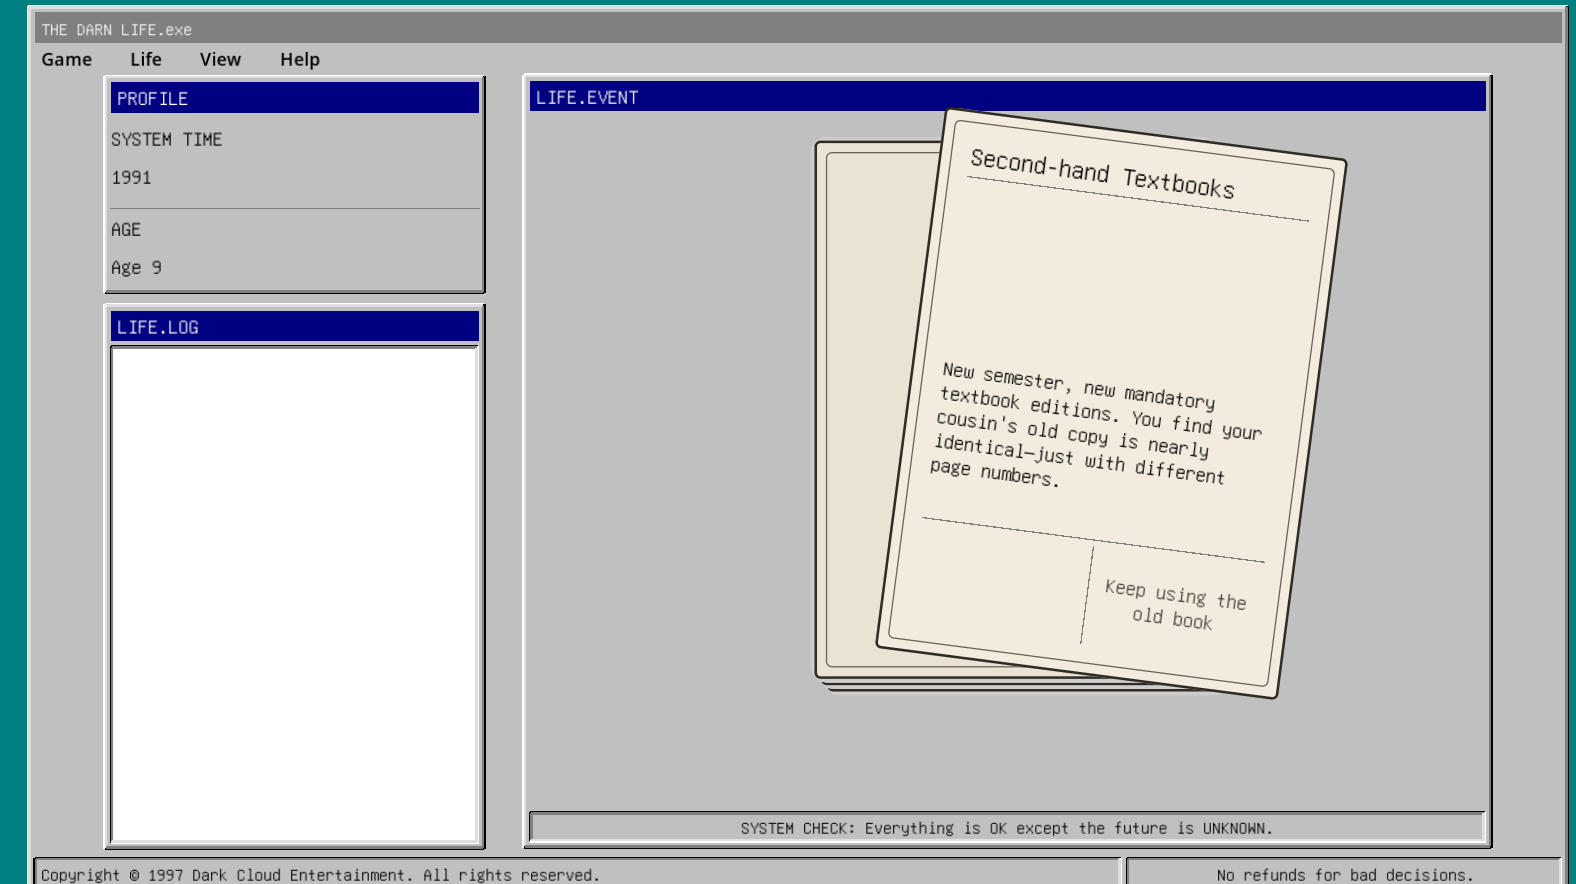Click THE DARN LIFE.exe title bar
The width and height of the screenshot is (1576, 884).
point(797,29)
